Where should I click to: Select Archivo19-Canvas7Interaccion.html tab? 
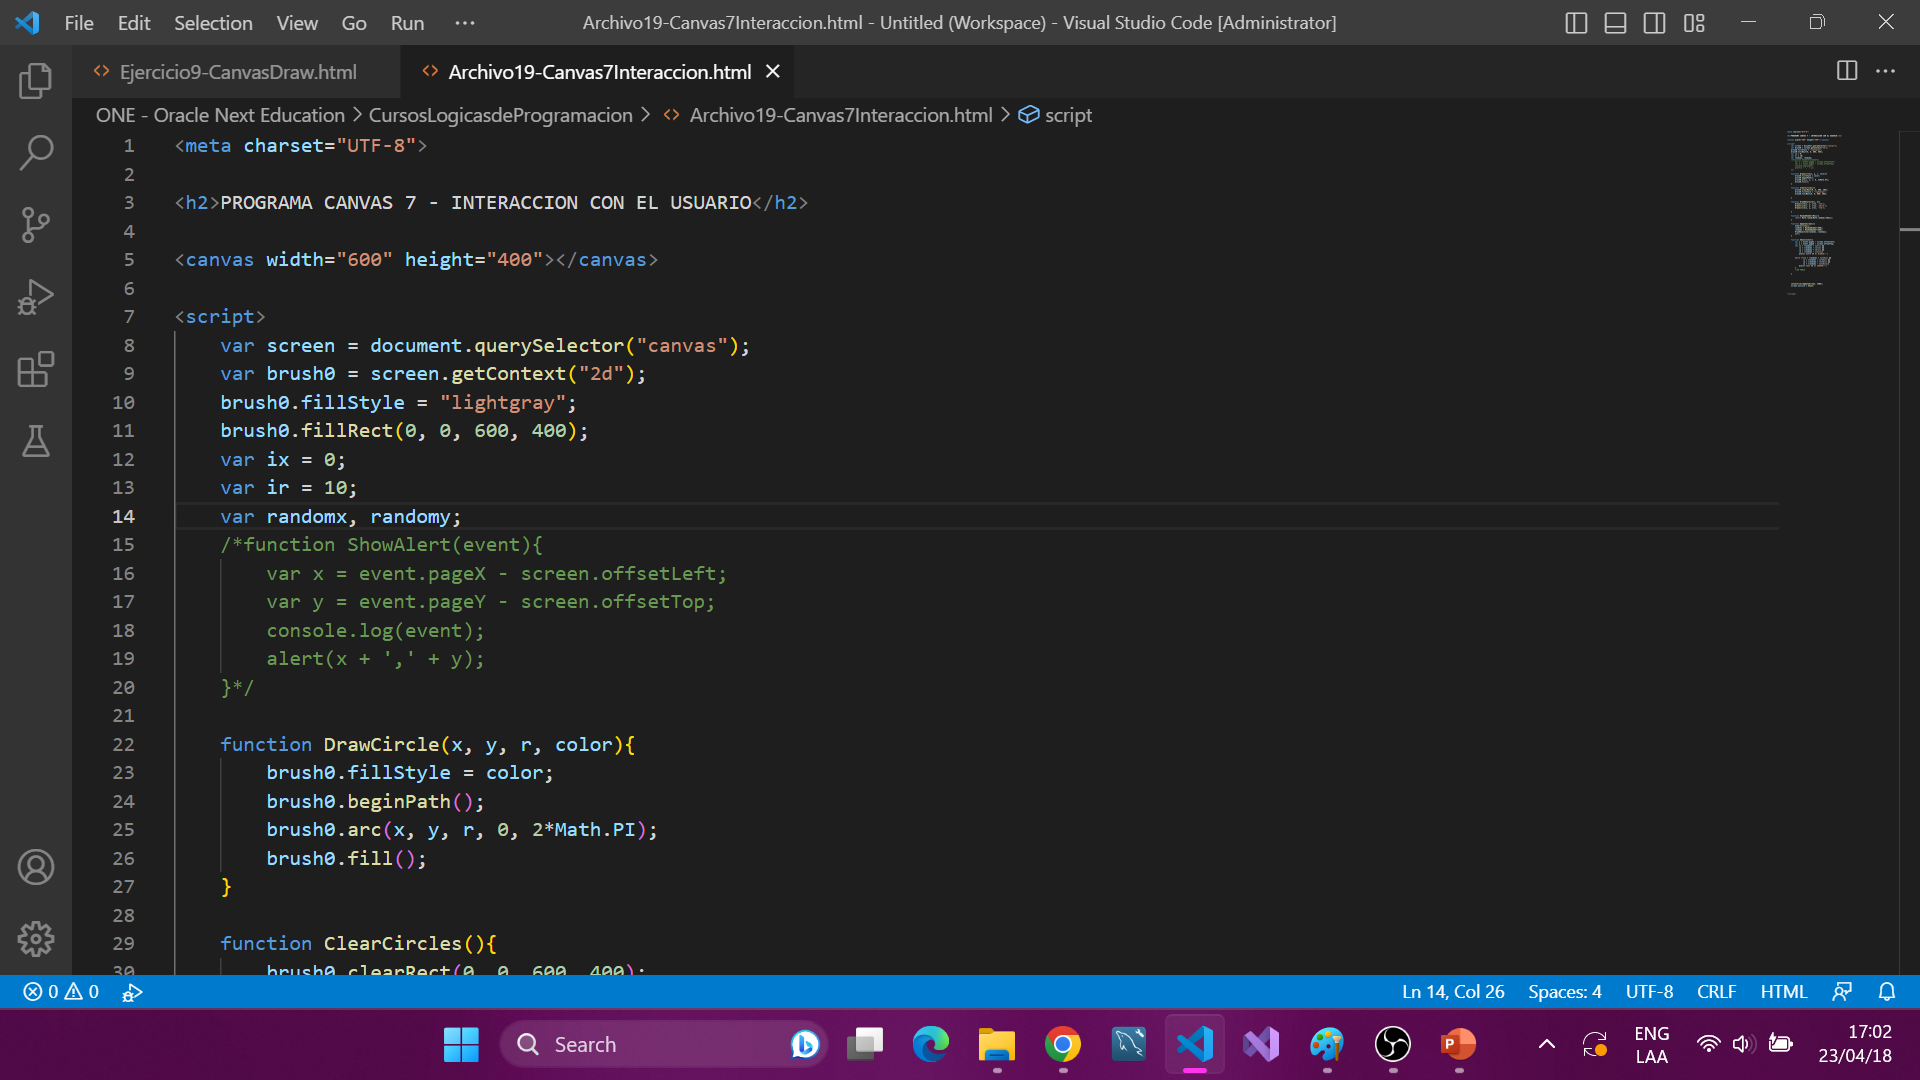tap(599, 72)
